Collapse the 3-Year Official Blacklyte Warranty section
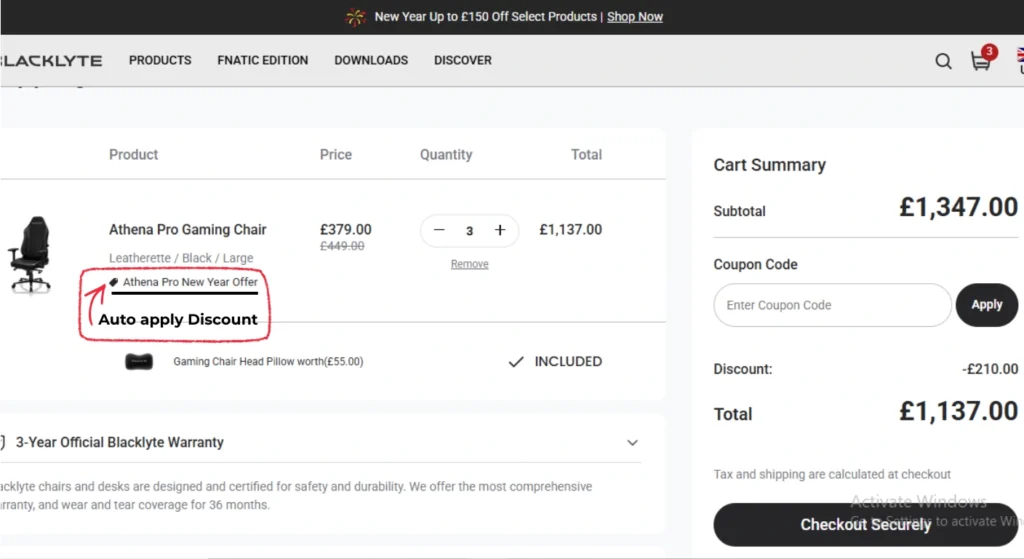Image resolution: width=1024 pixels, height=559 pixels. [x=632, y=442]
